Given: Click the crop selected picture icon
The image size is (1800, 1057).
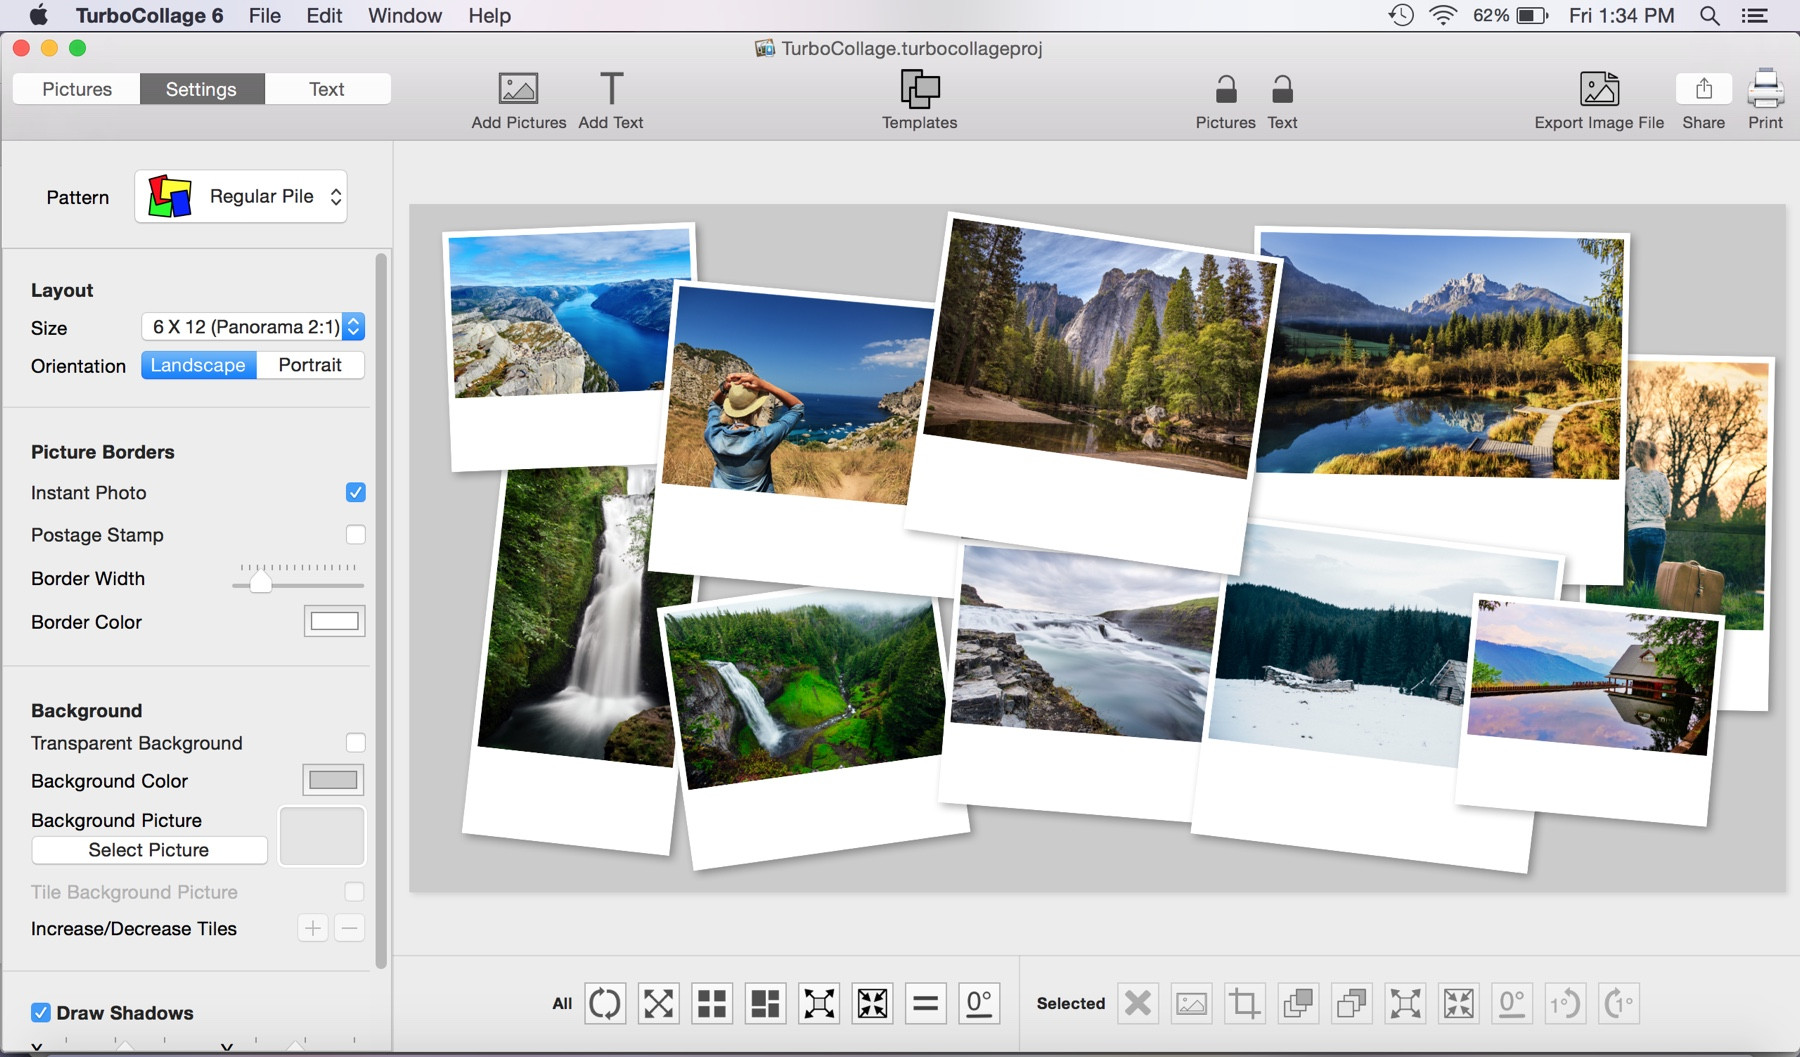Looking at the screenshot, I should (1244, 1003).
